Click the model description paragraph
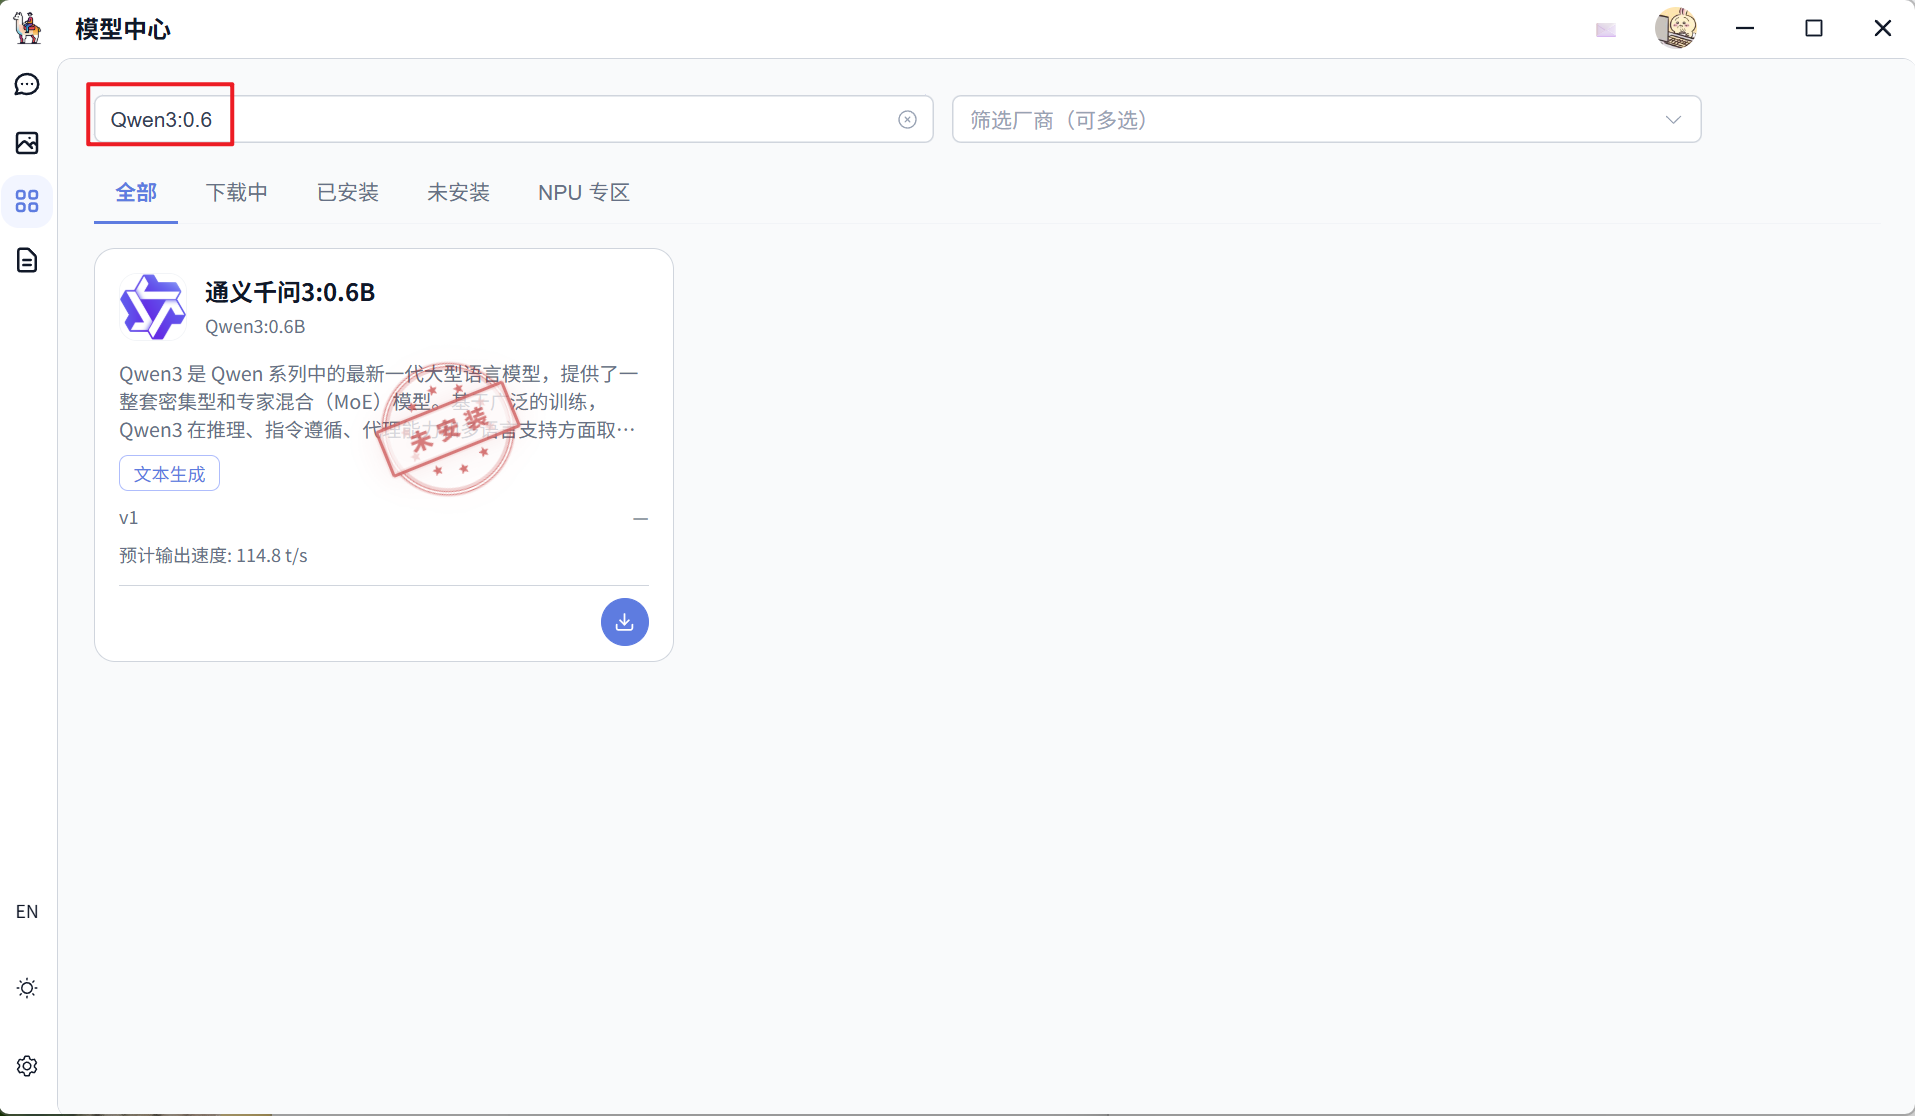The height and width of the screenshot is (1116, 1915). [378, 402]
